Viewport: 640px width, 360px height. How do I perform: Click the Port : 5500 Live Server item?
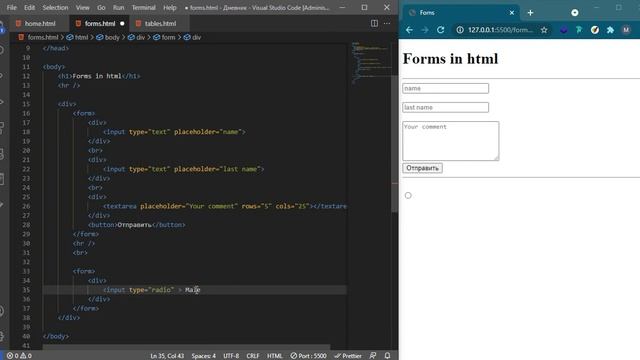click(308, 356)
